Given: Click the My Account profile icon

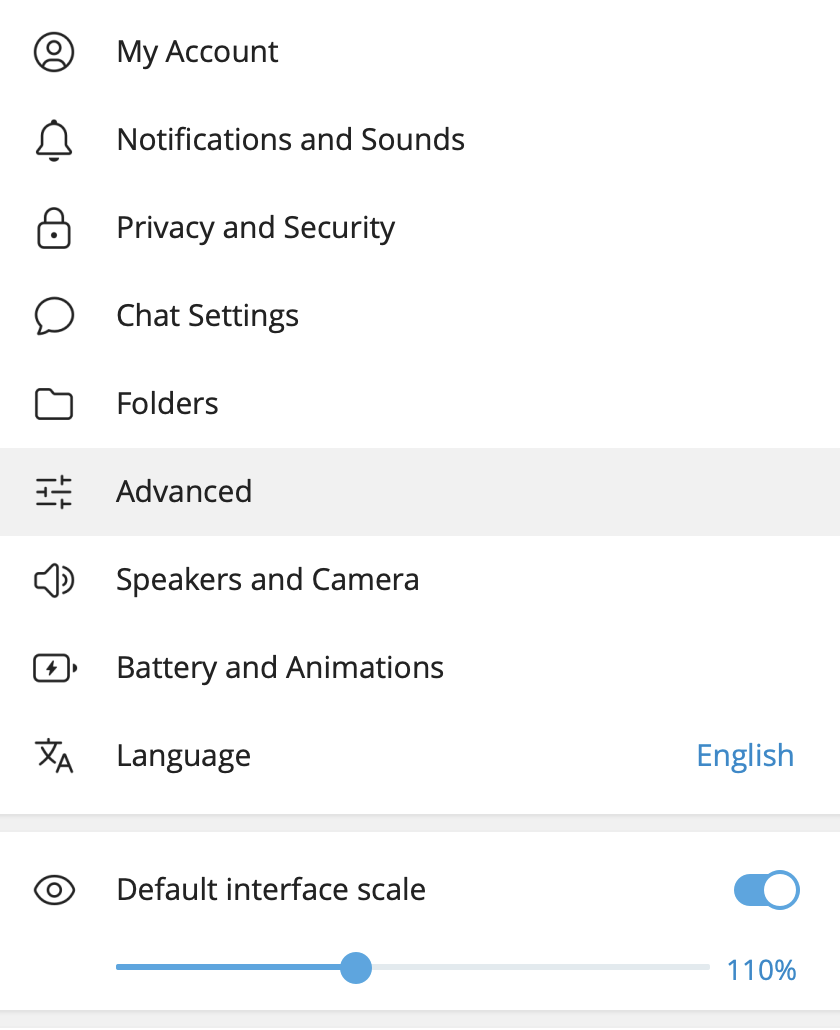Looking at the screenshot, I should tap(54, 52).
